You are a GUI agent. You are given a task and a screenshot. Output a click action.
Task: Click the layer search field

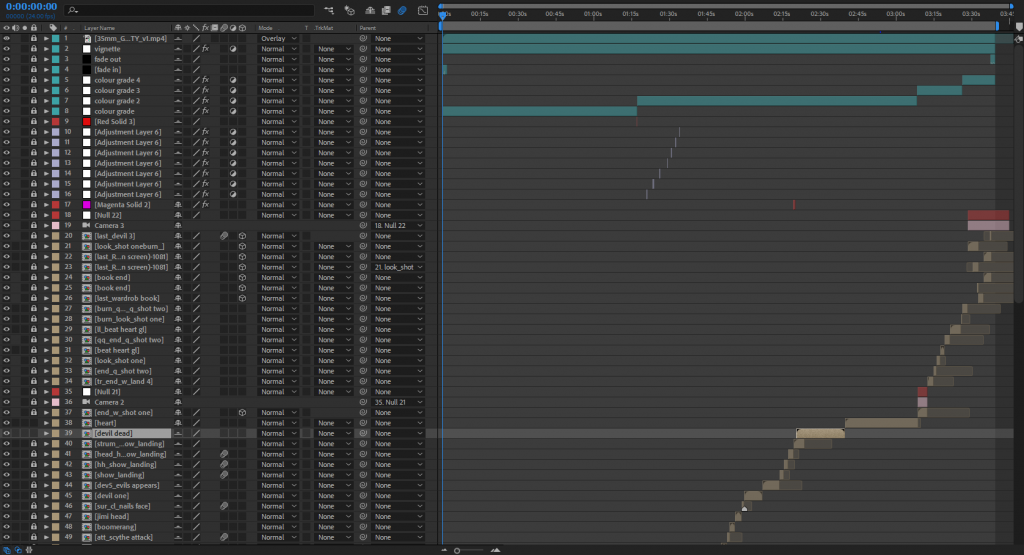click(189, 10)
